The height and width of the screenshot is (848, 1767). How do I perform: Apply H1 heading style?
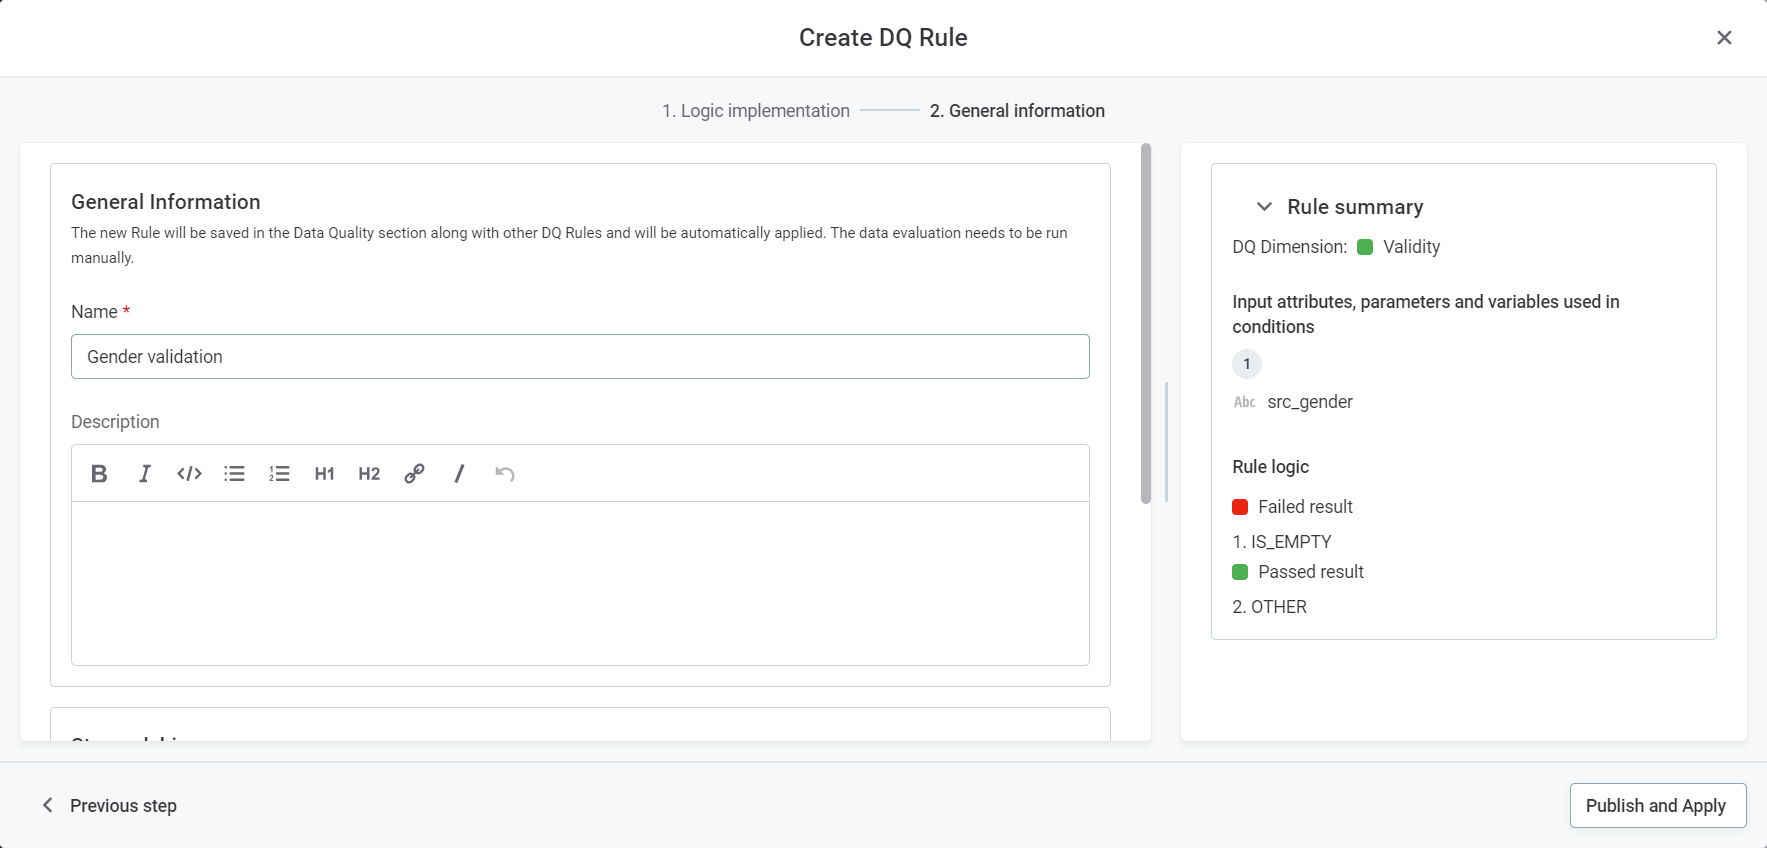(324, 474)
